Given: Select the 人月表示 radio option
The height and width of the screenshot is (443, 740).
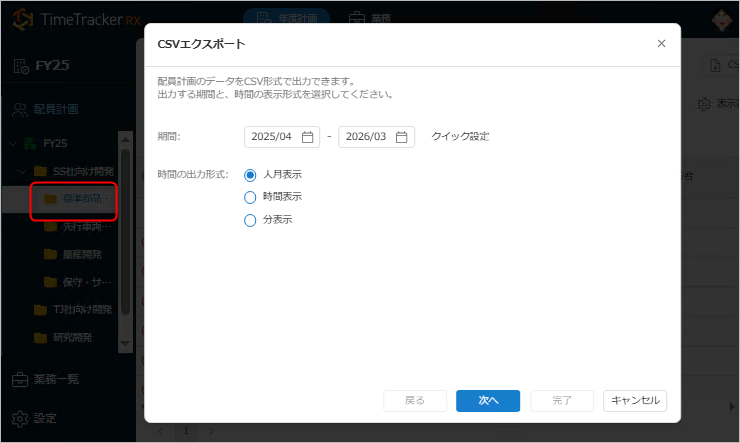Looking at the screenshot, I should pyautogui.click(x=250, y=174).
